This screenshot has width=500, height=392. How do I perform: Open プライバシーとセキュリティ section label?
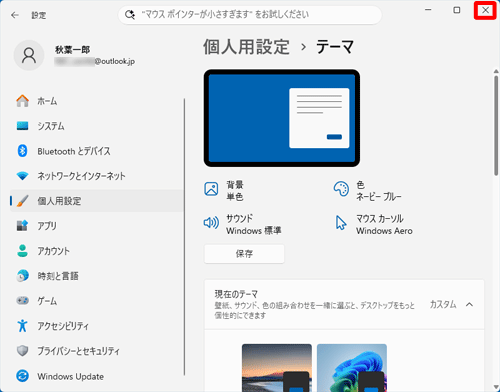click(78, 351)
